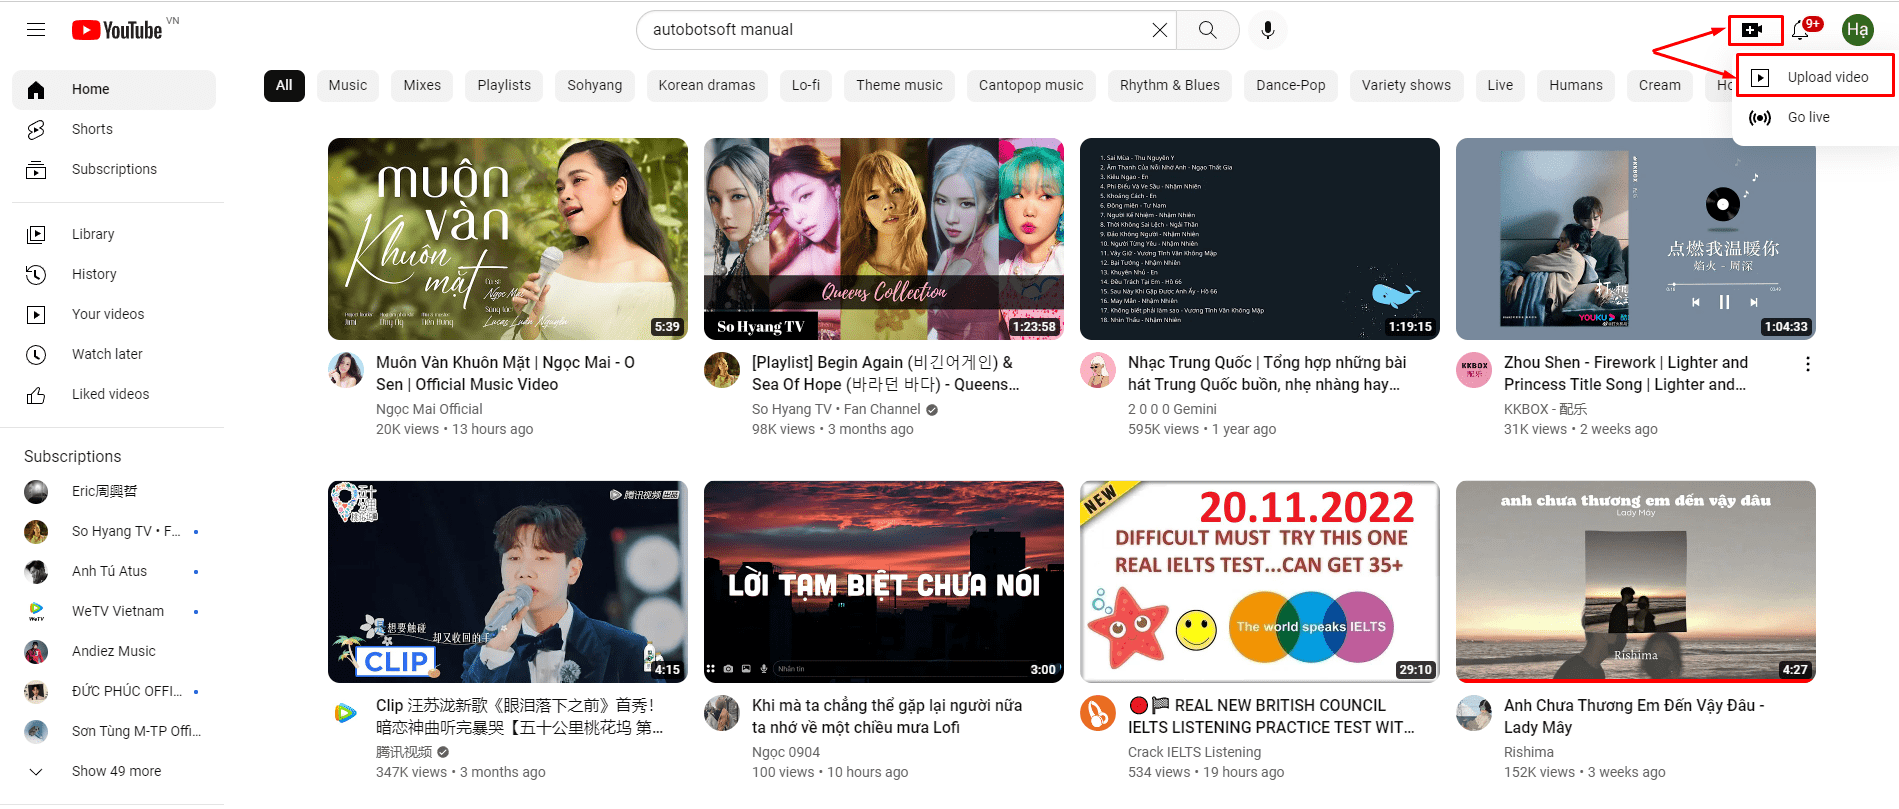Open Subscriptions in the sidebar
Image resolution: width=1899 pixels, height=809 pixels.
pyautogui.click(x=114, y=169)
